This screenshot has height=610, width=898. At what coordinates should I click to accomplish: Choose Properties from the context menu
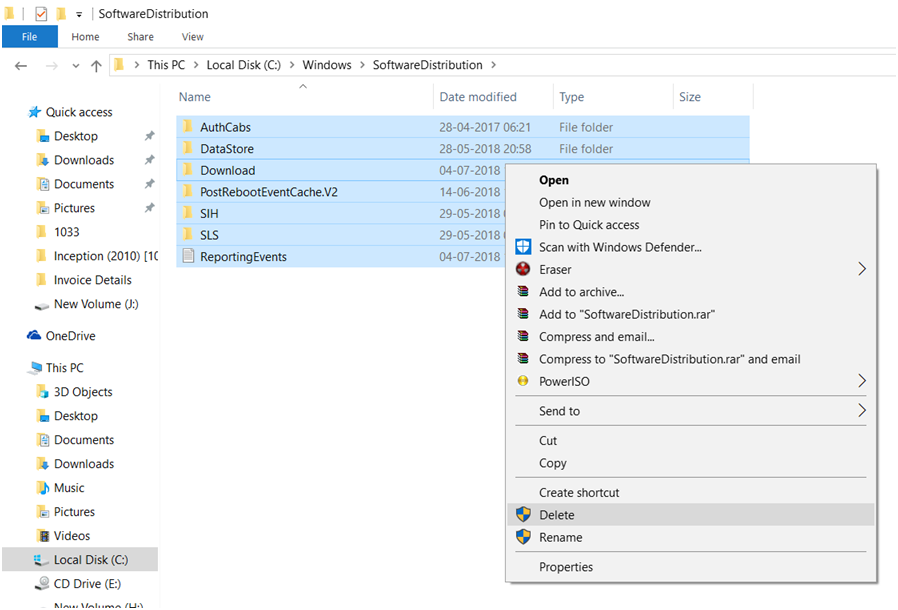click(691, 566)
